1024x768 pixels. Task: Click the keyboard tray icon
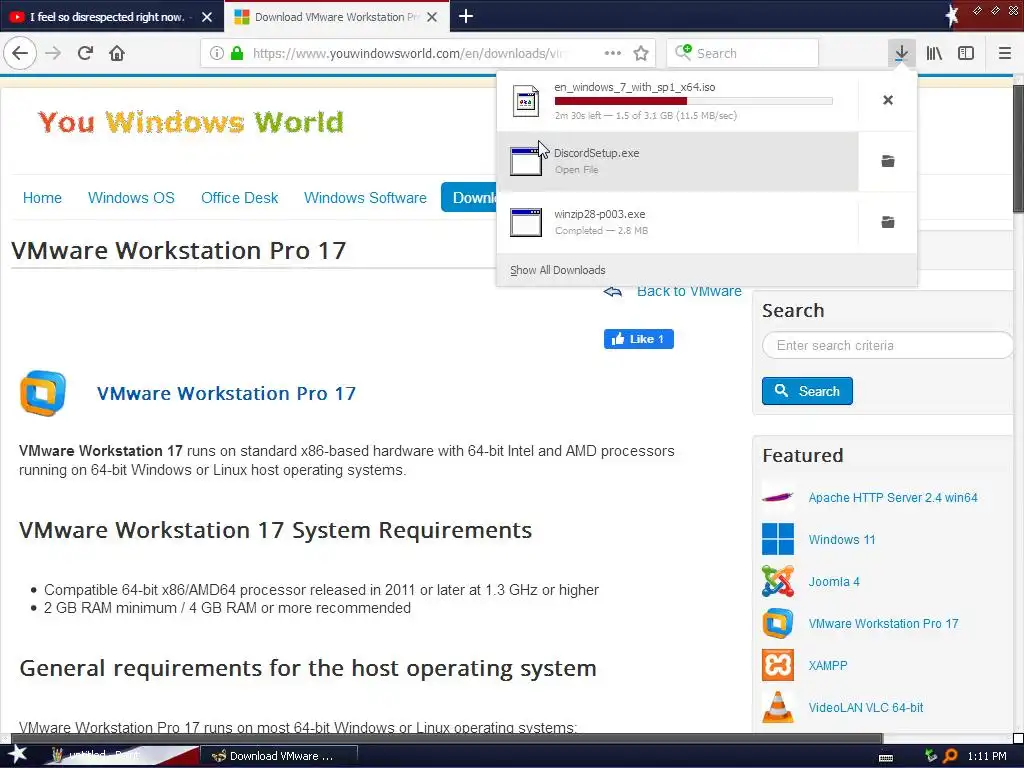(886, 757)
